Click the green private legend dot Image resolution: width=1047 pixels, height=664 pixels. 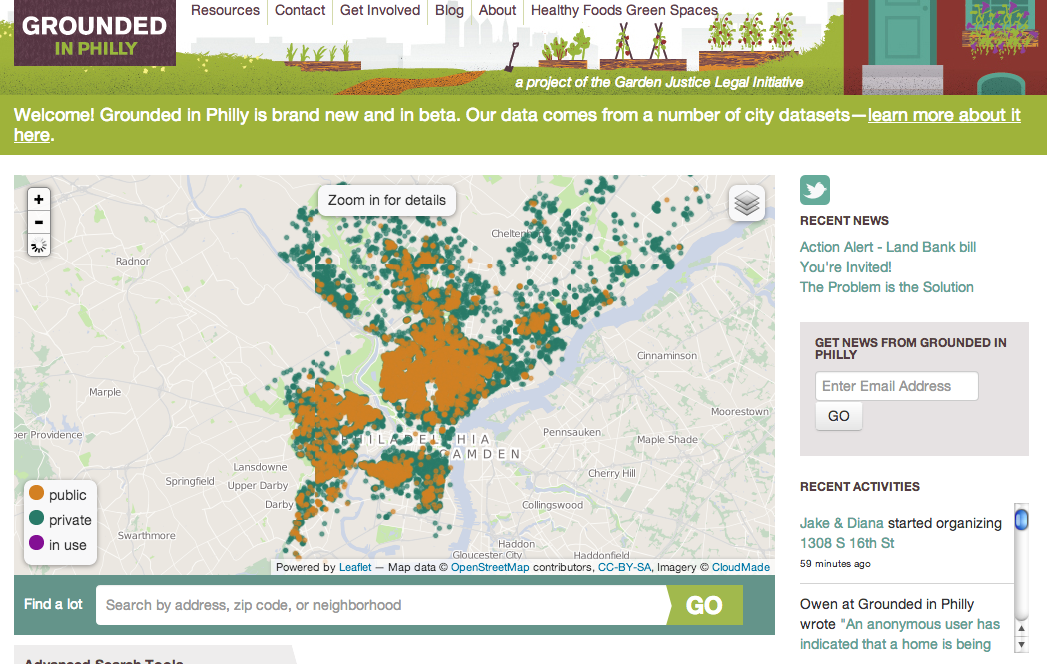click(x=37, y=518)
